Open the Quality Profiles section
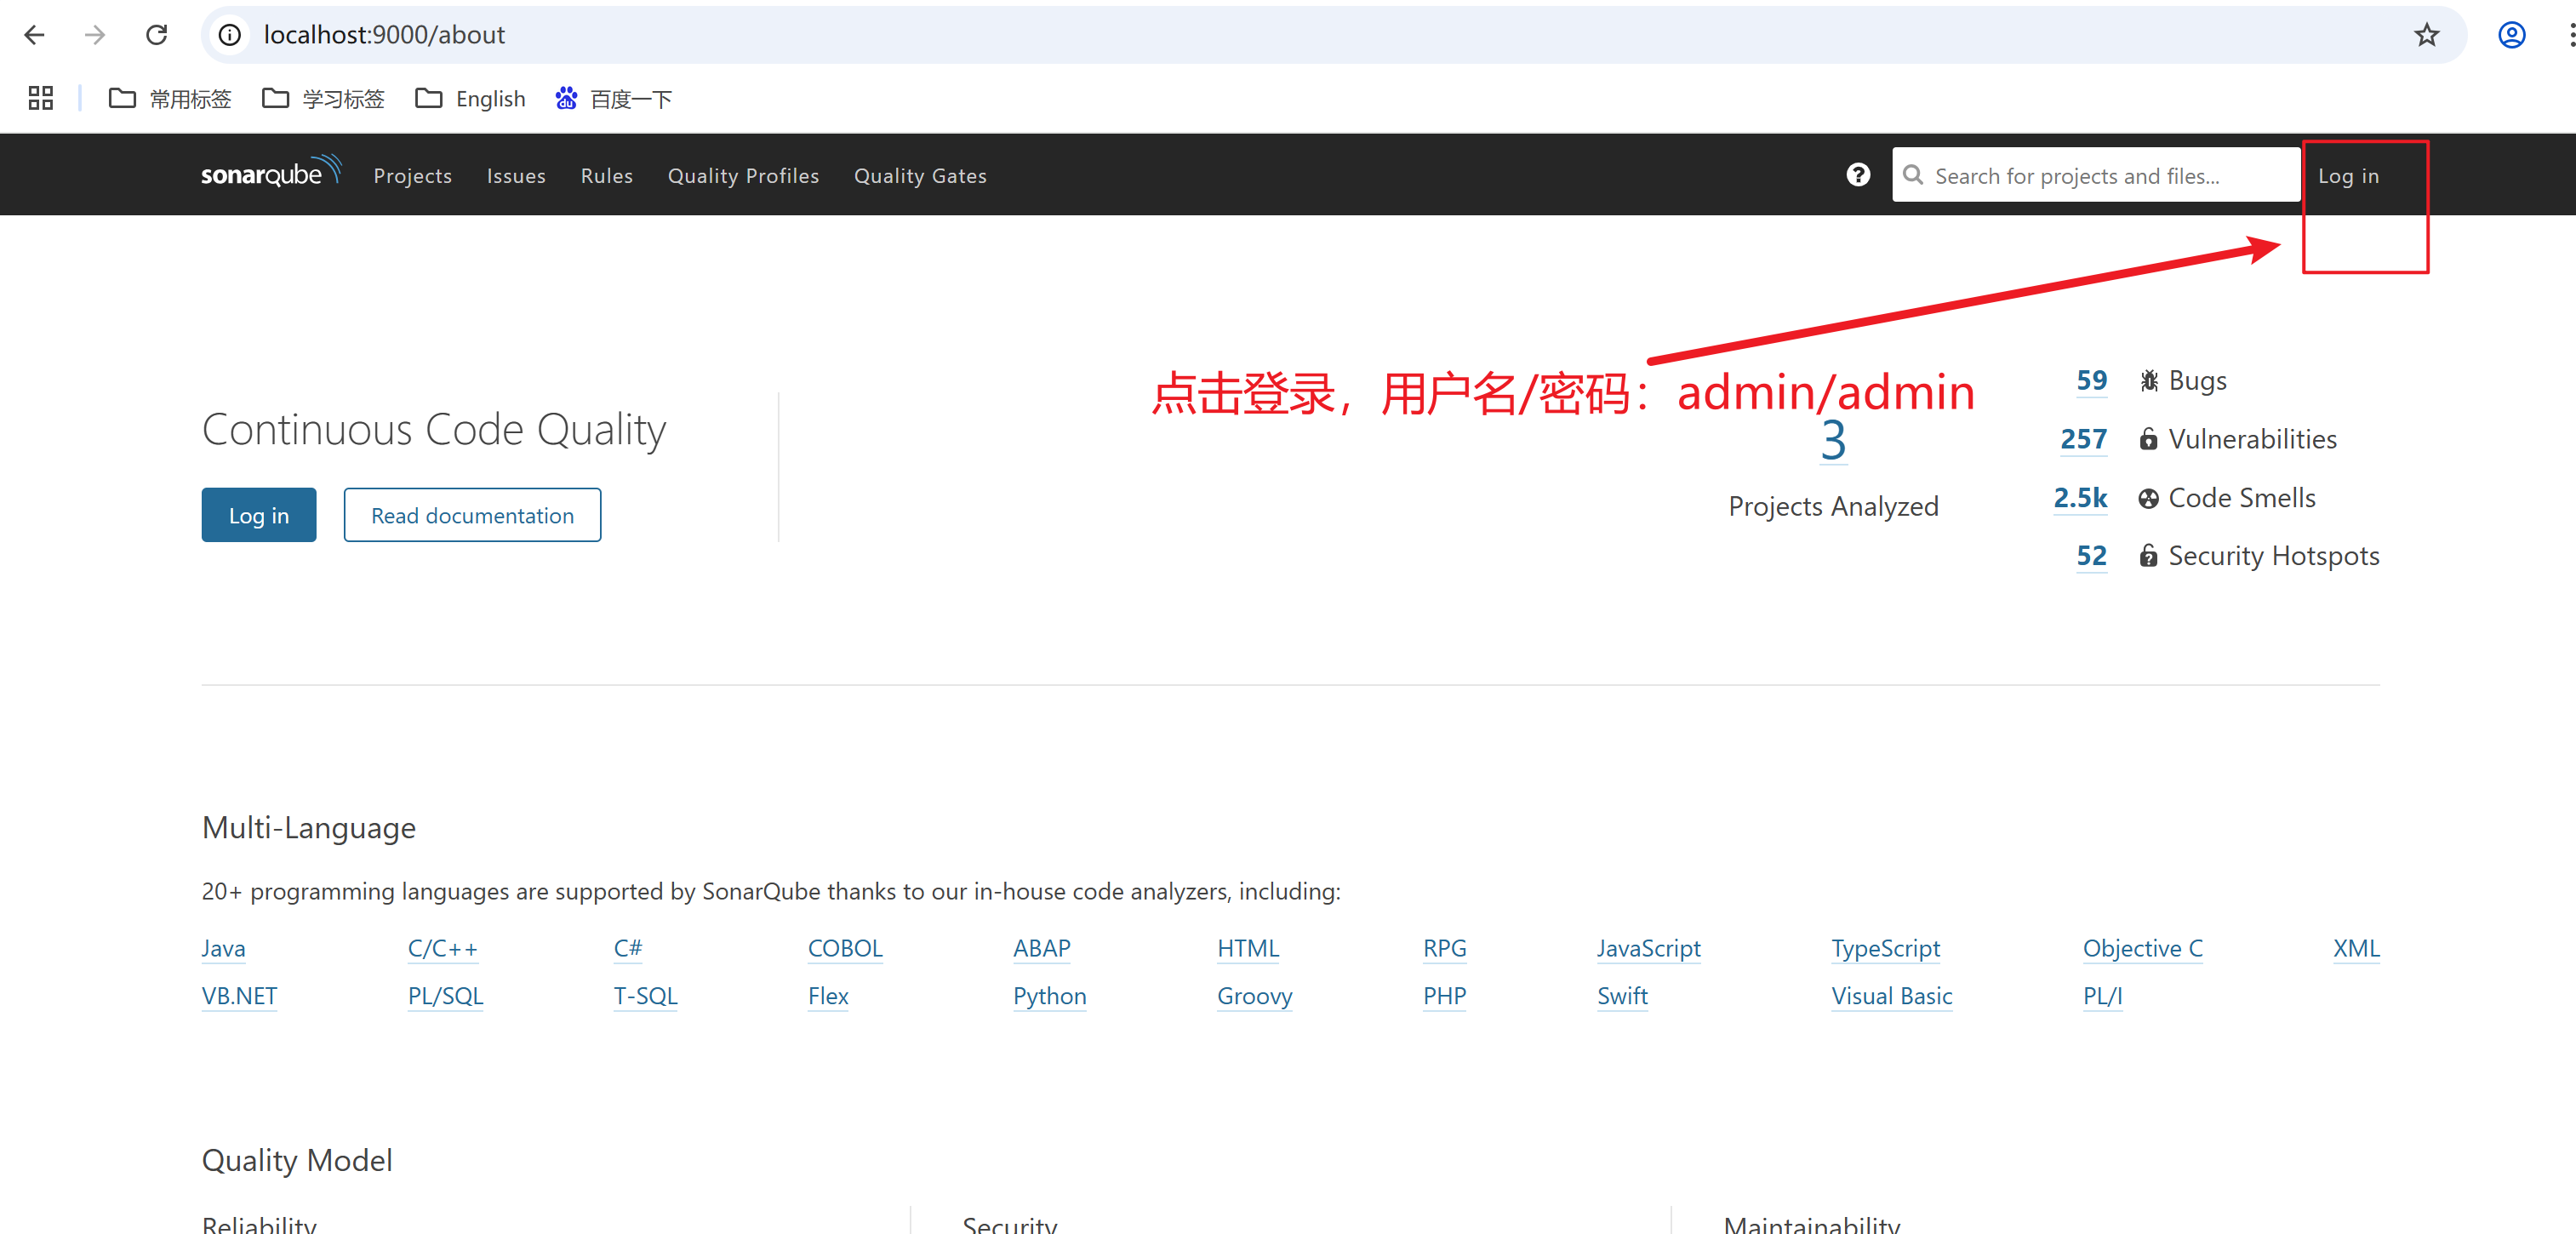 [743, 175]
